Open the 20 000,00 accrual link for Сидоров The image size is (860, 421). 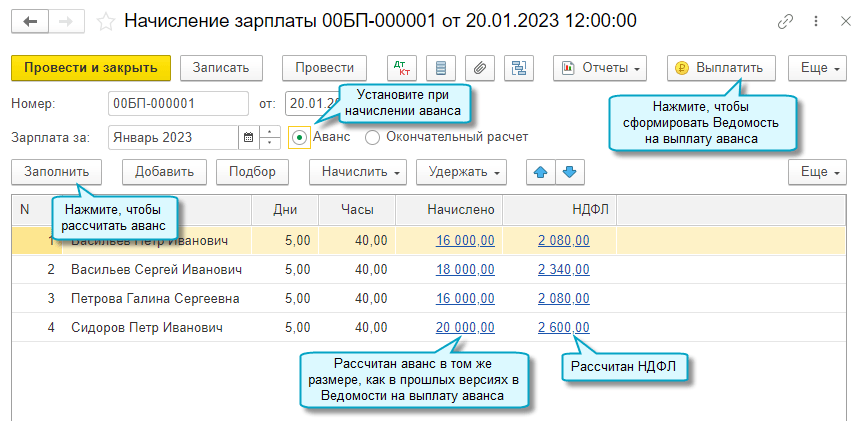coord(465,327)
